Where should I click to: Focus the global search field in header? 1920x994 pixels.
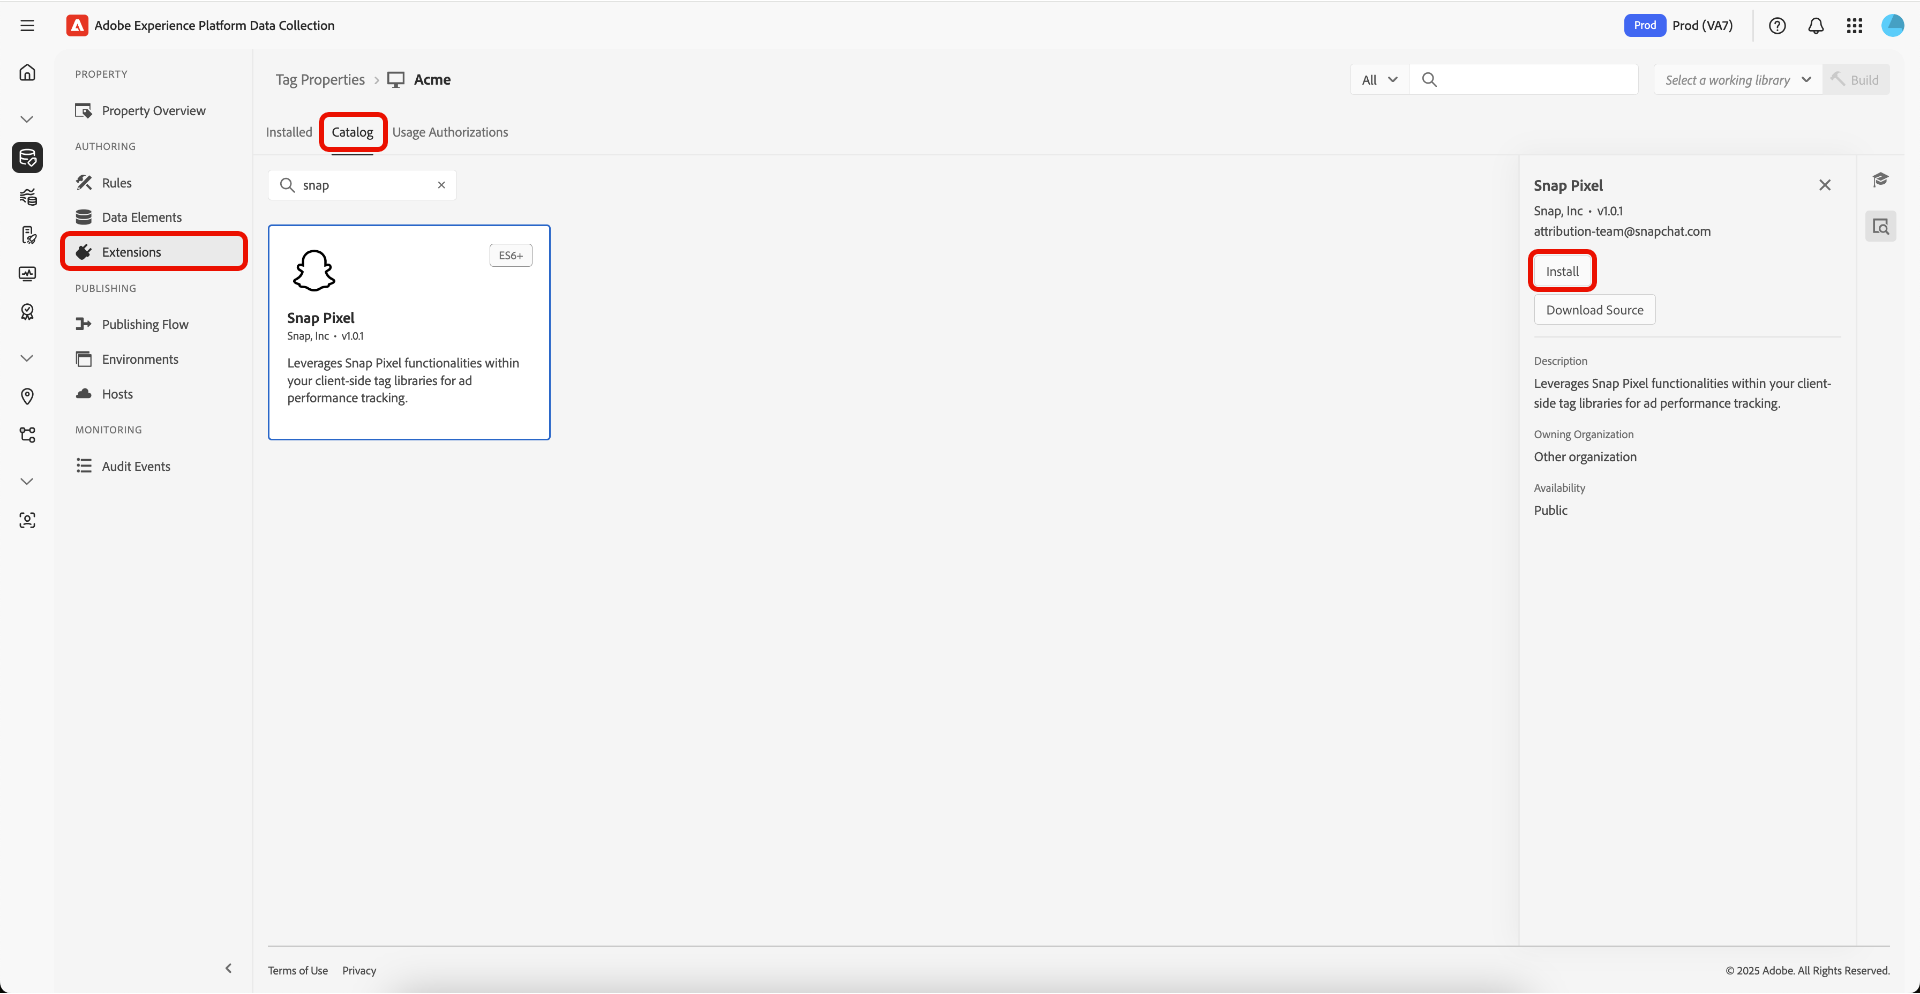1524,80
